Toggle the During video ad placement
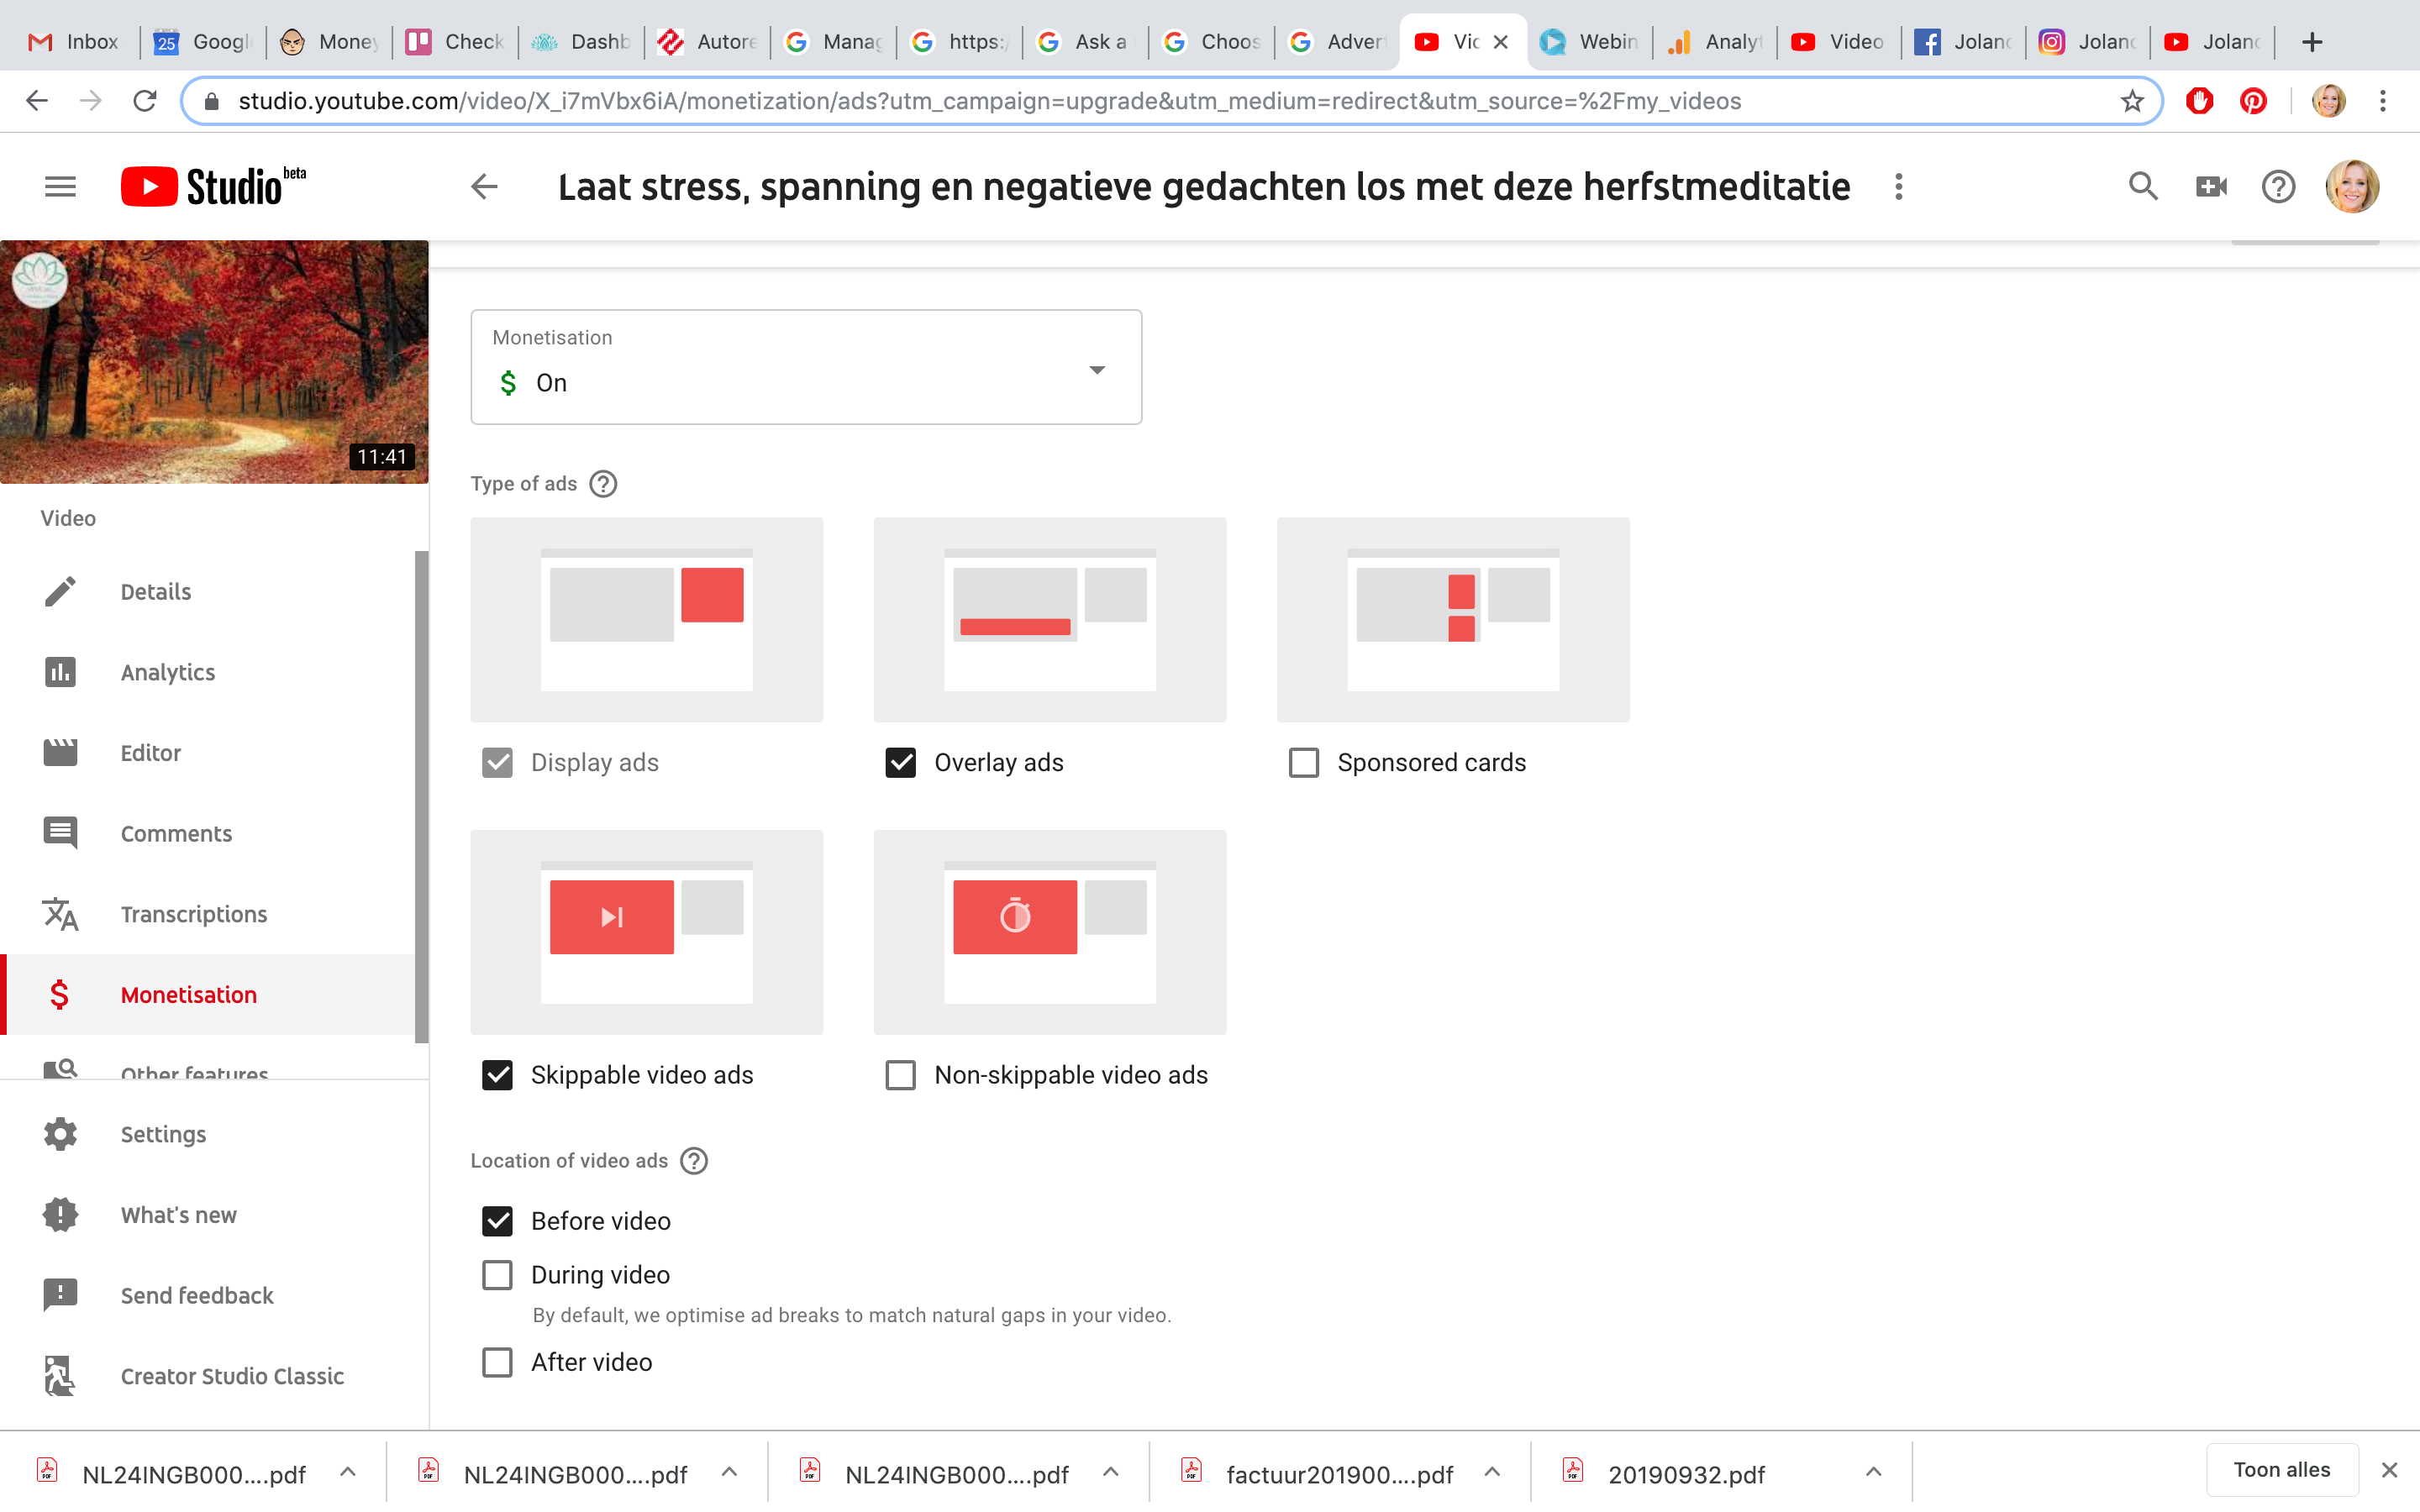The image size is (2420, 1512). pos(498,1273)
